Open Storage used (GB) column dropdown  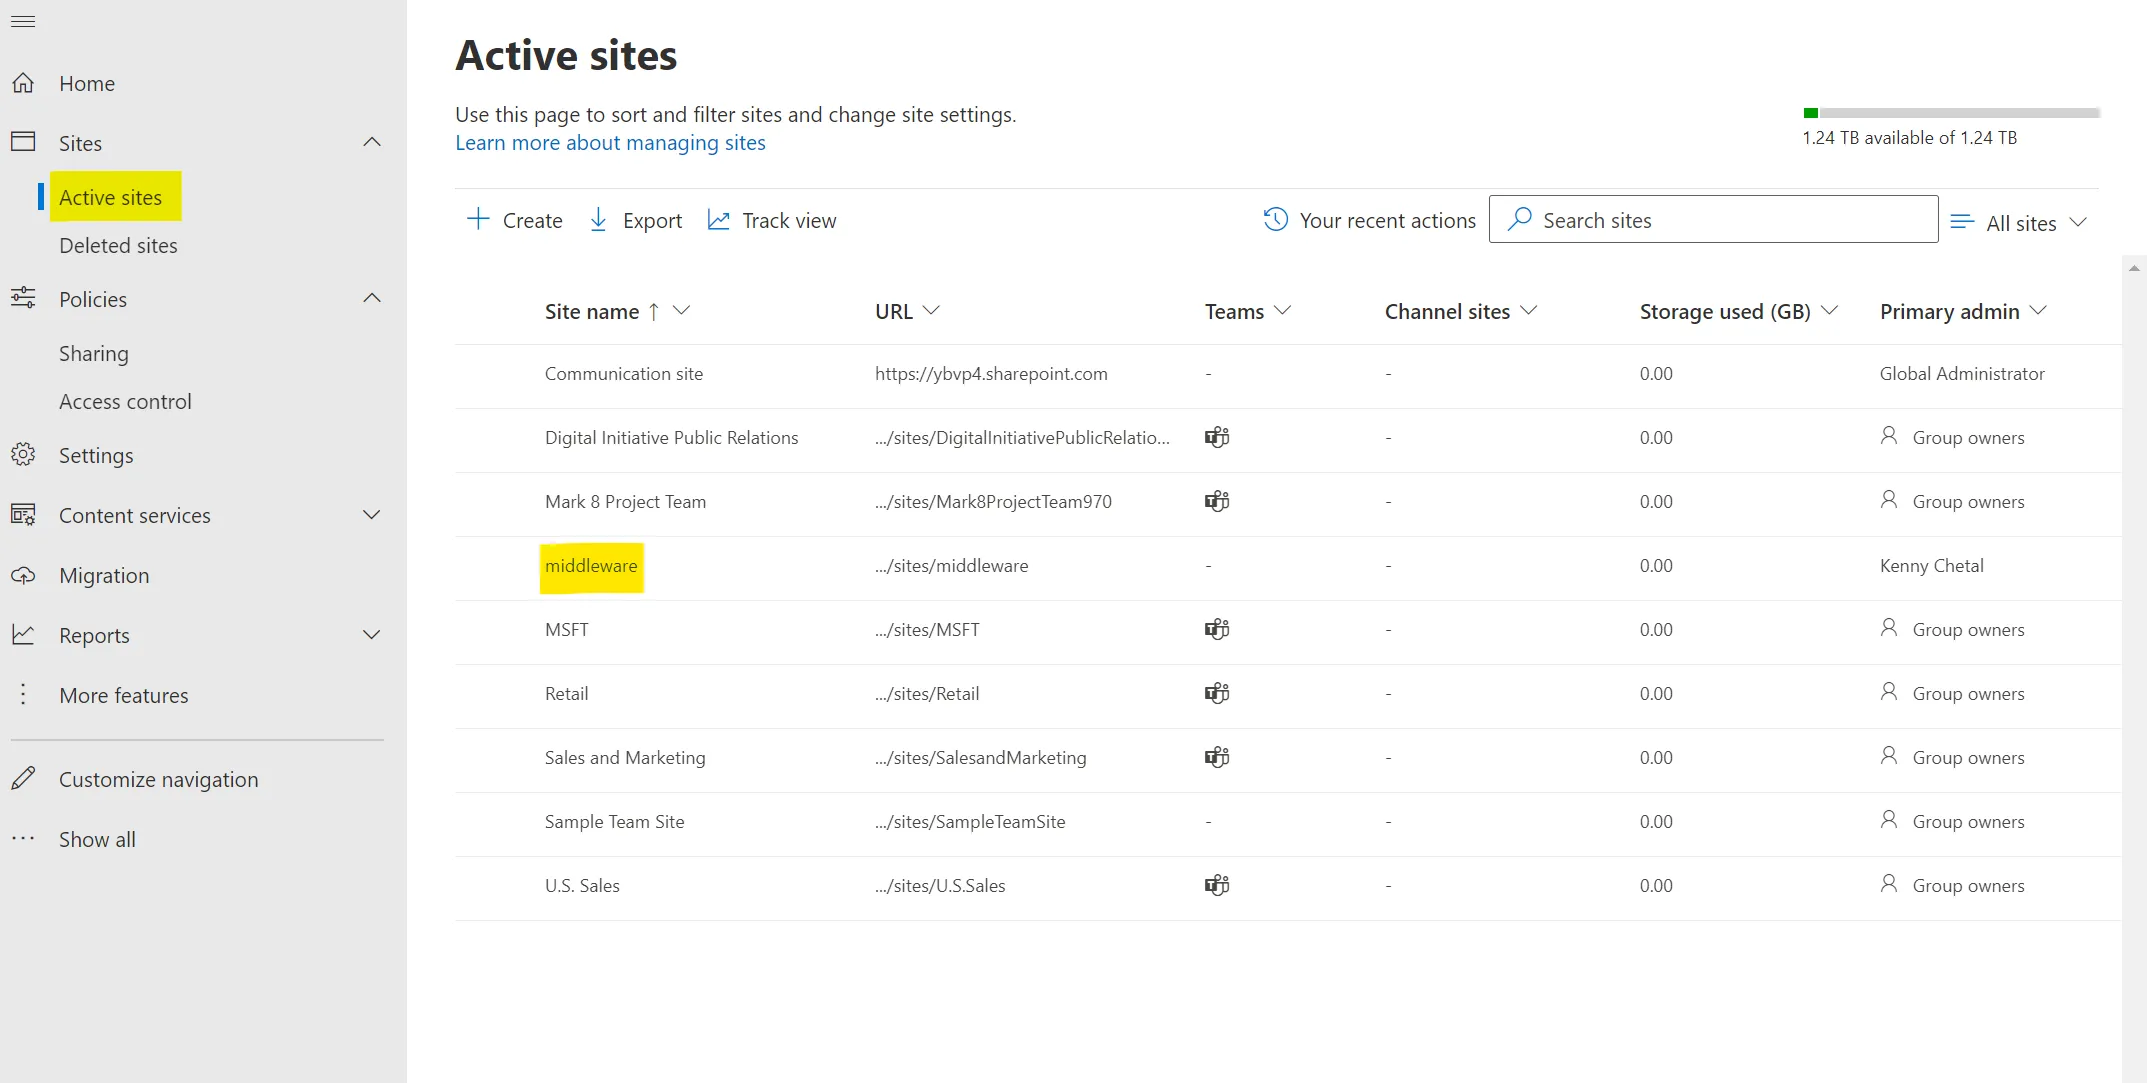(x=1829, y=311)
